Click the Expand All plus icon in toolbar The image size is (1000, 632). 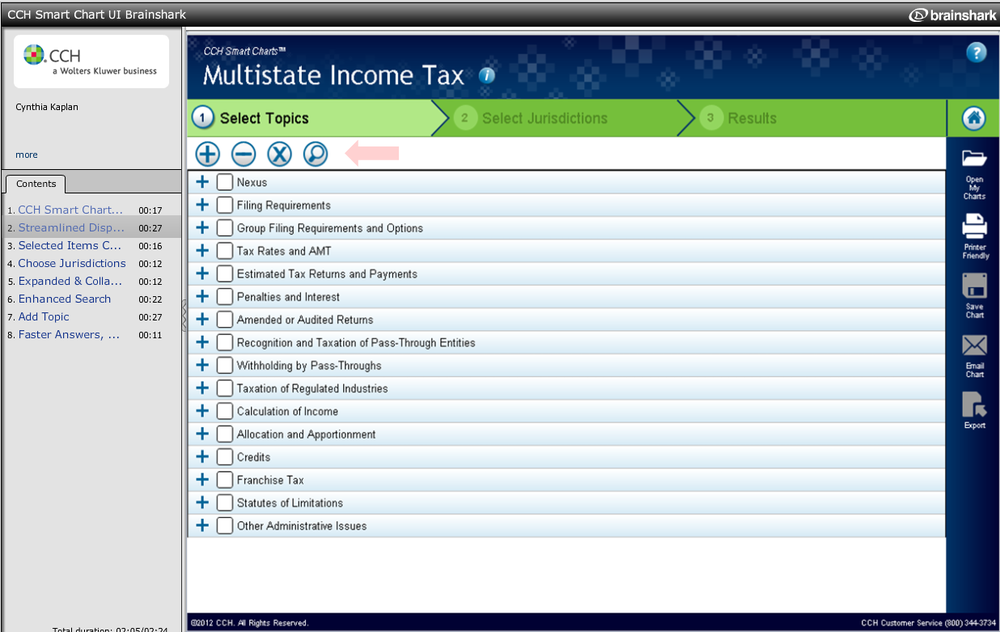[207, 154]
